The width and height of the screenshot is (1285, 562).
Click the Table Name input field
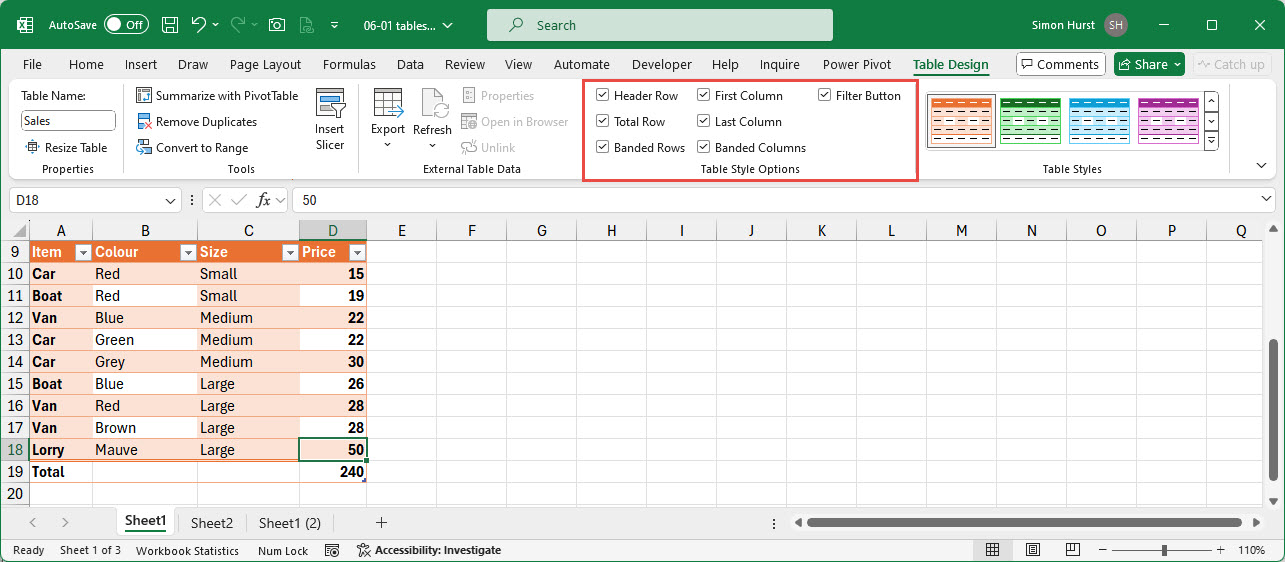(68, 121)
